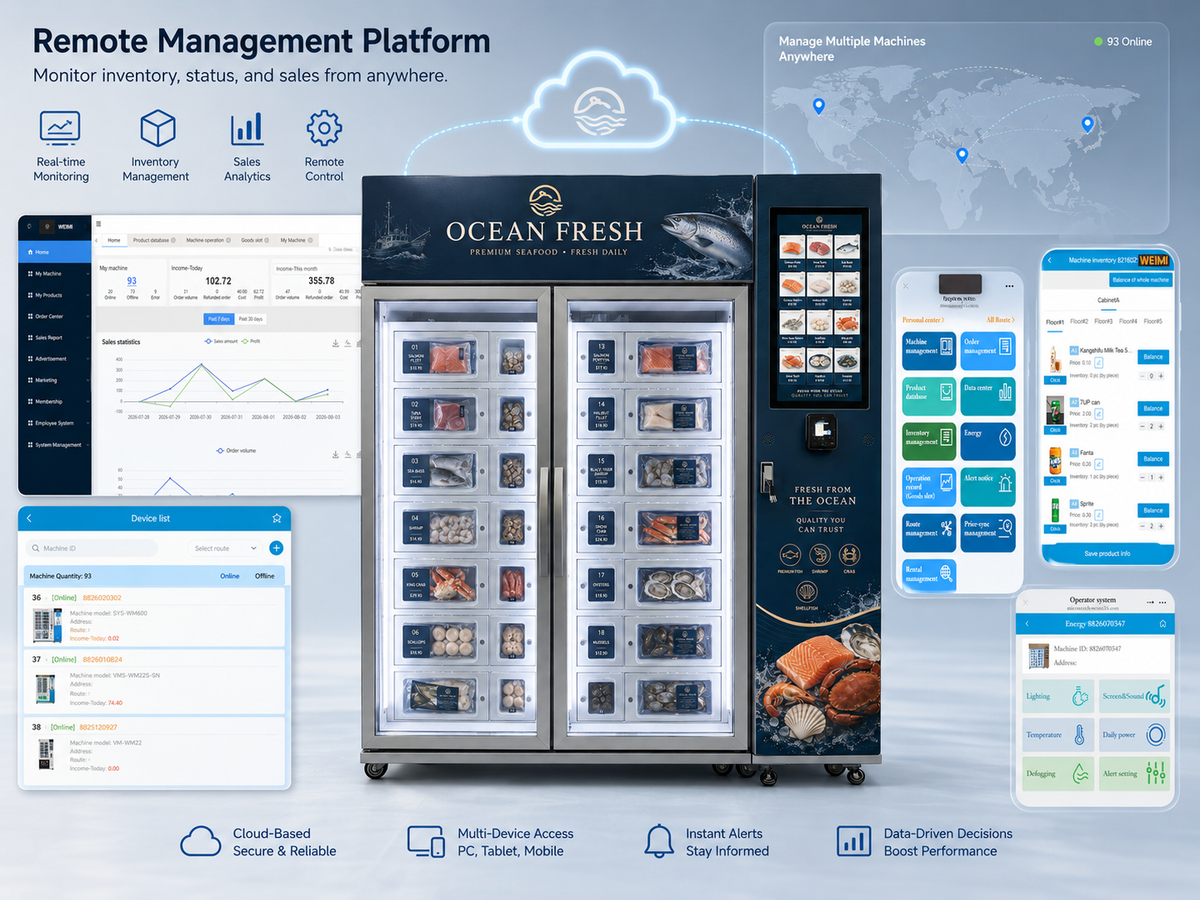Click the Real-time Monitoring icon
Viewport: 1200px width, 900px height.
(x=60, y=128)
